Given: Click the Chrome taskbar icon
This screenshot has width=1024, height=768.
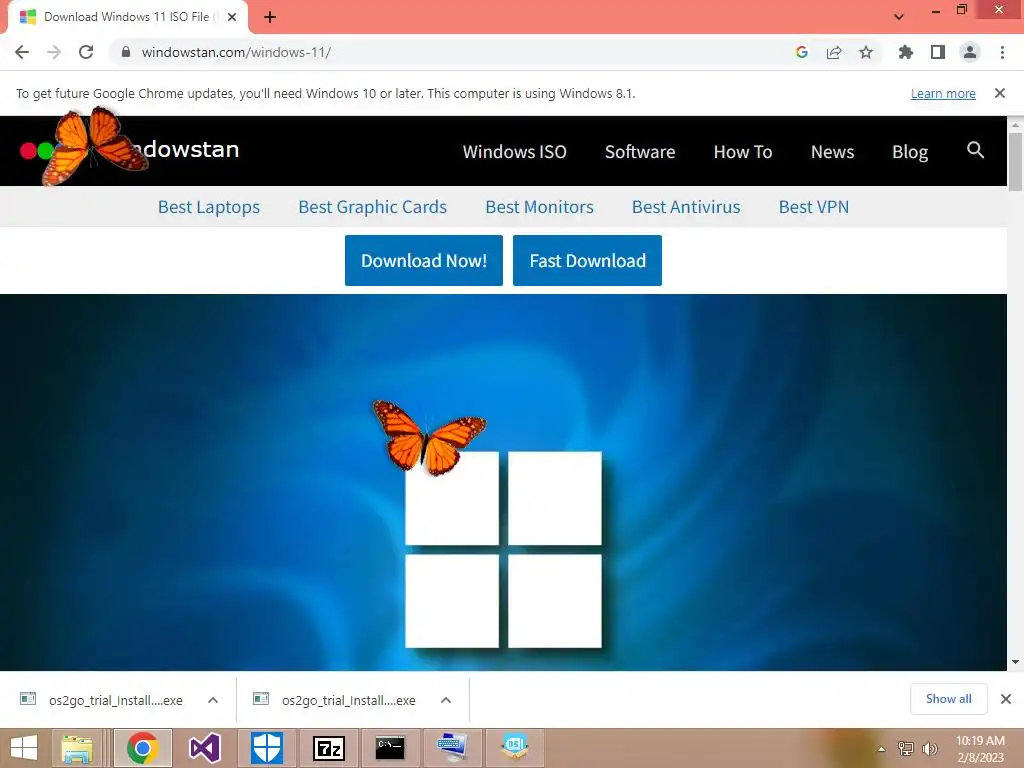Looking at the screenshot, I should [143, 748].
